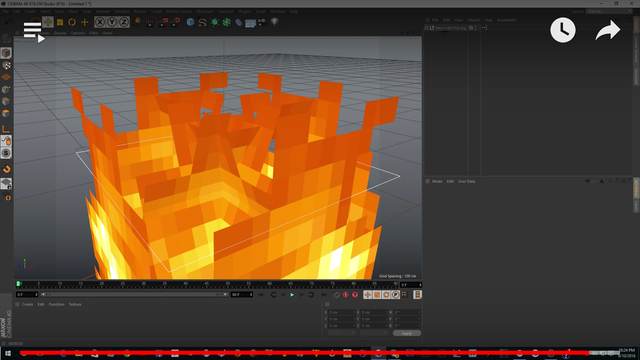Click the green timeline playhead marker
640x360 pixels.
click(18, 283)
